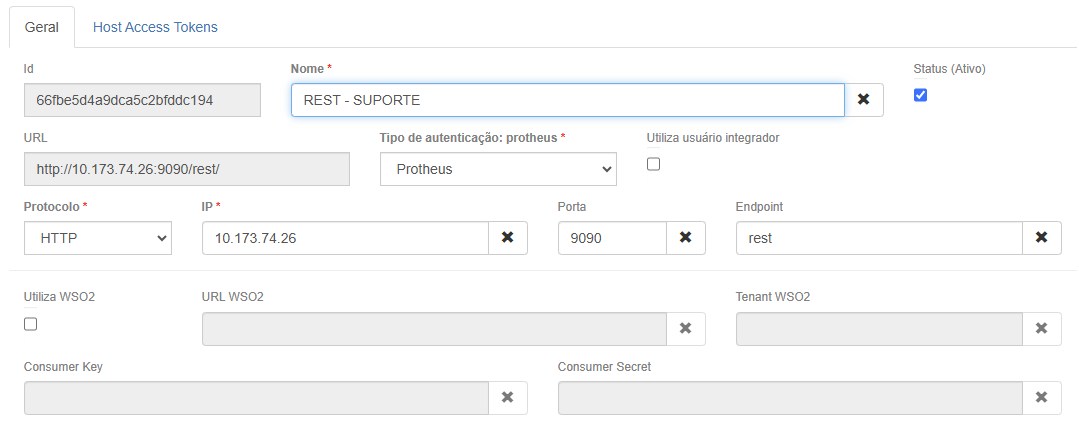Clear the URL WSO2 field with X icon
Viewport: 1079px width, 424px height.
point(686,329)
